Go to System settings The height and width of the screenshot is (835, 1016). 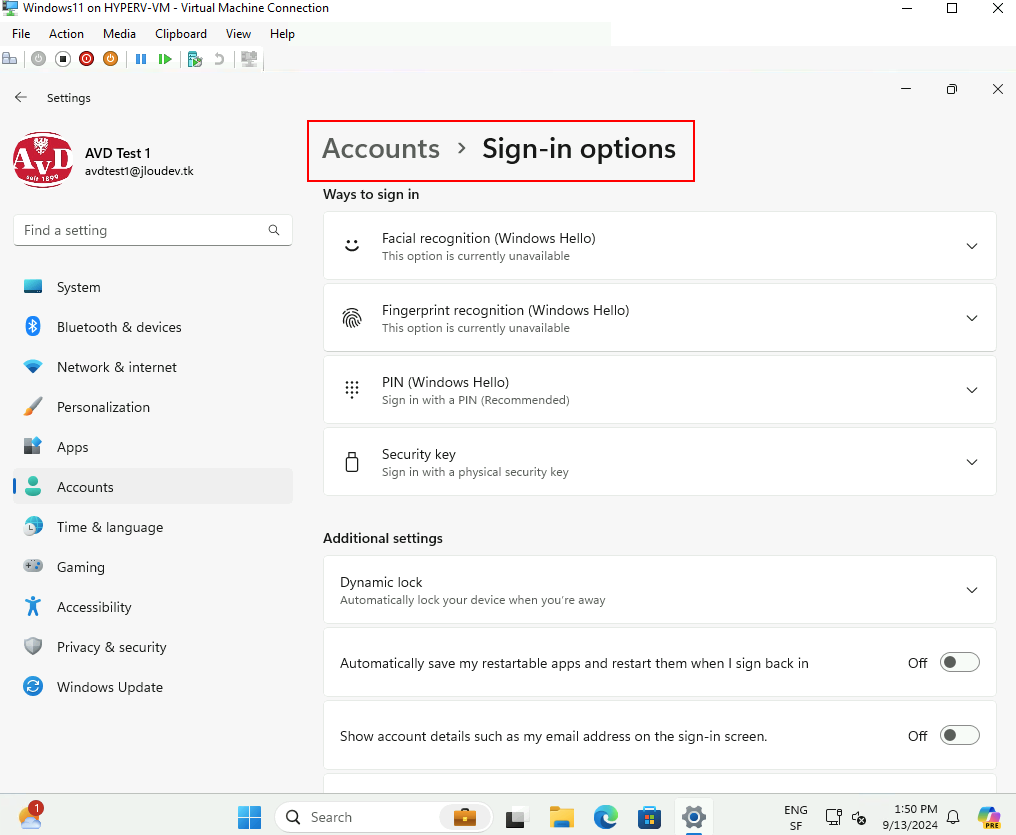pyautogui.click(x=153, y=287)
